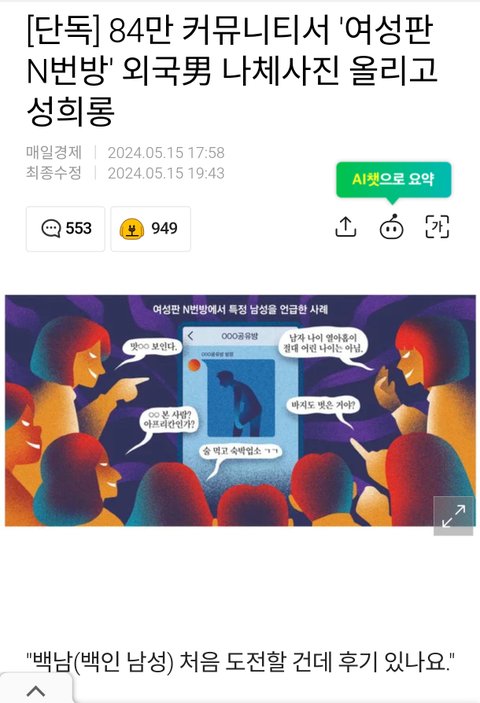Image resolution: width=480 pixels, height=703 pixels.
Task: Select the 2024.05.15 17:58 publish time
Action: (166, 152)
